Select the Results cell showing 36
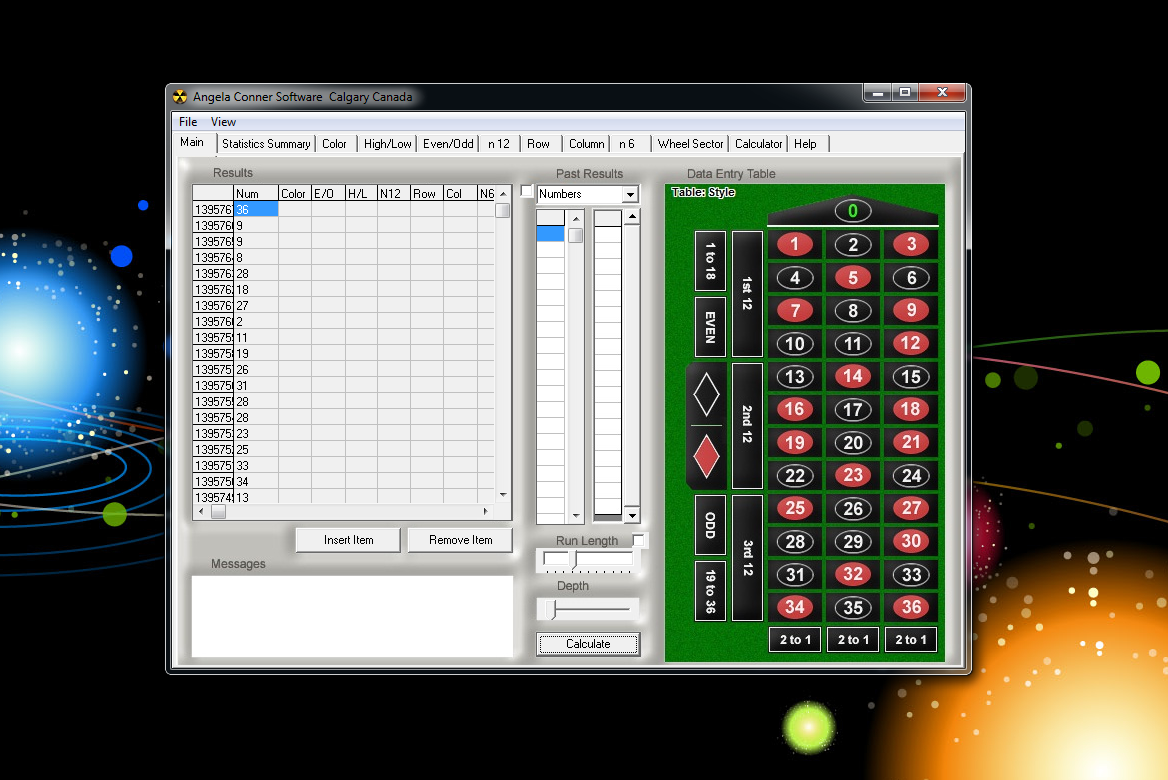 (x=256, y=210)
